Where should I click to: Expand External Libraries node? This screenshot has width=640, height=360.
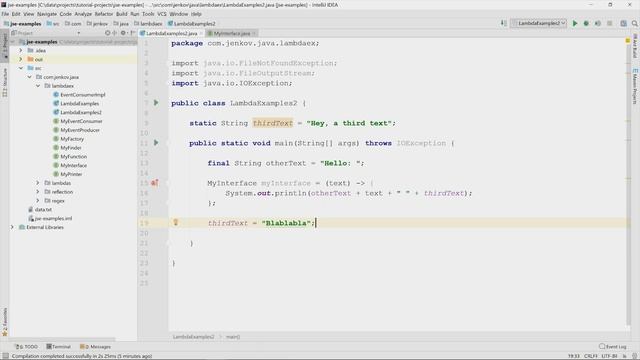click(x=12, y=227)
